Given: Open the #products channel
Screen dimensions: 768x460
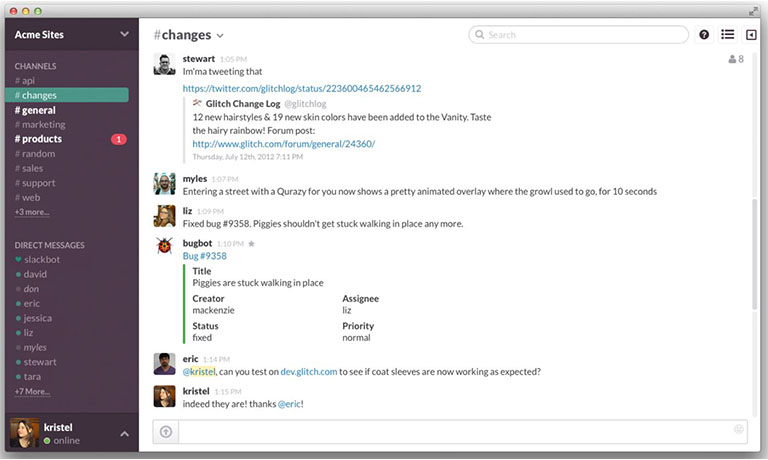Looking at the screenshot, I should 38,139.
